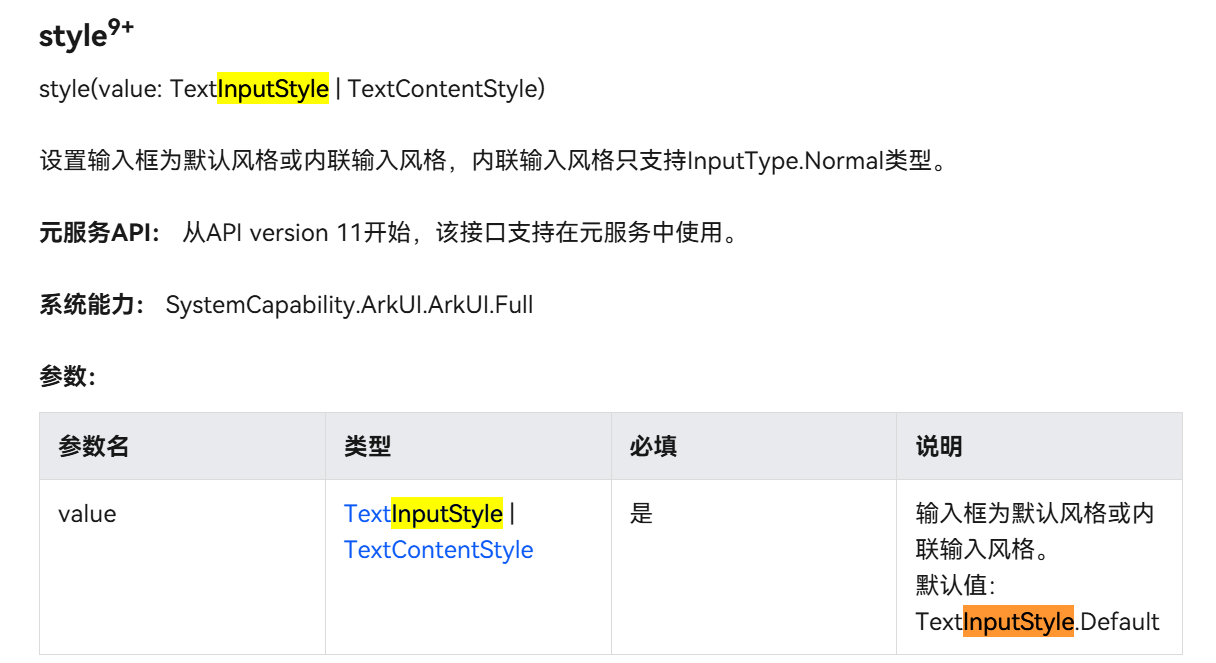Click the 参数 section label
The width and height of the screenshot is (1216, 663).
(66, 377)
